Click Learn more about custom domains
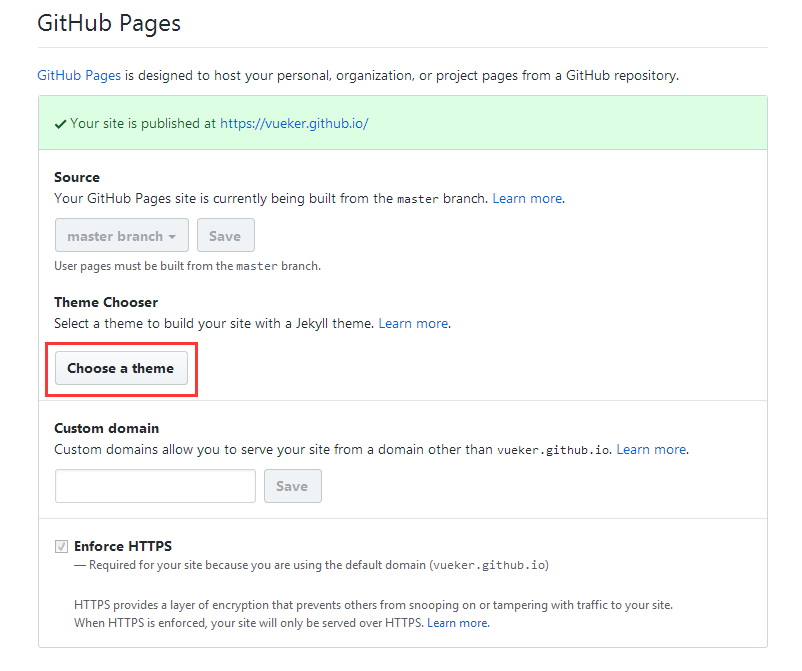802x671 pixels. [x=651, y=449]
